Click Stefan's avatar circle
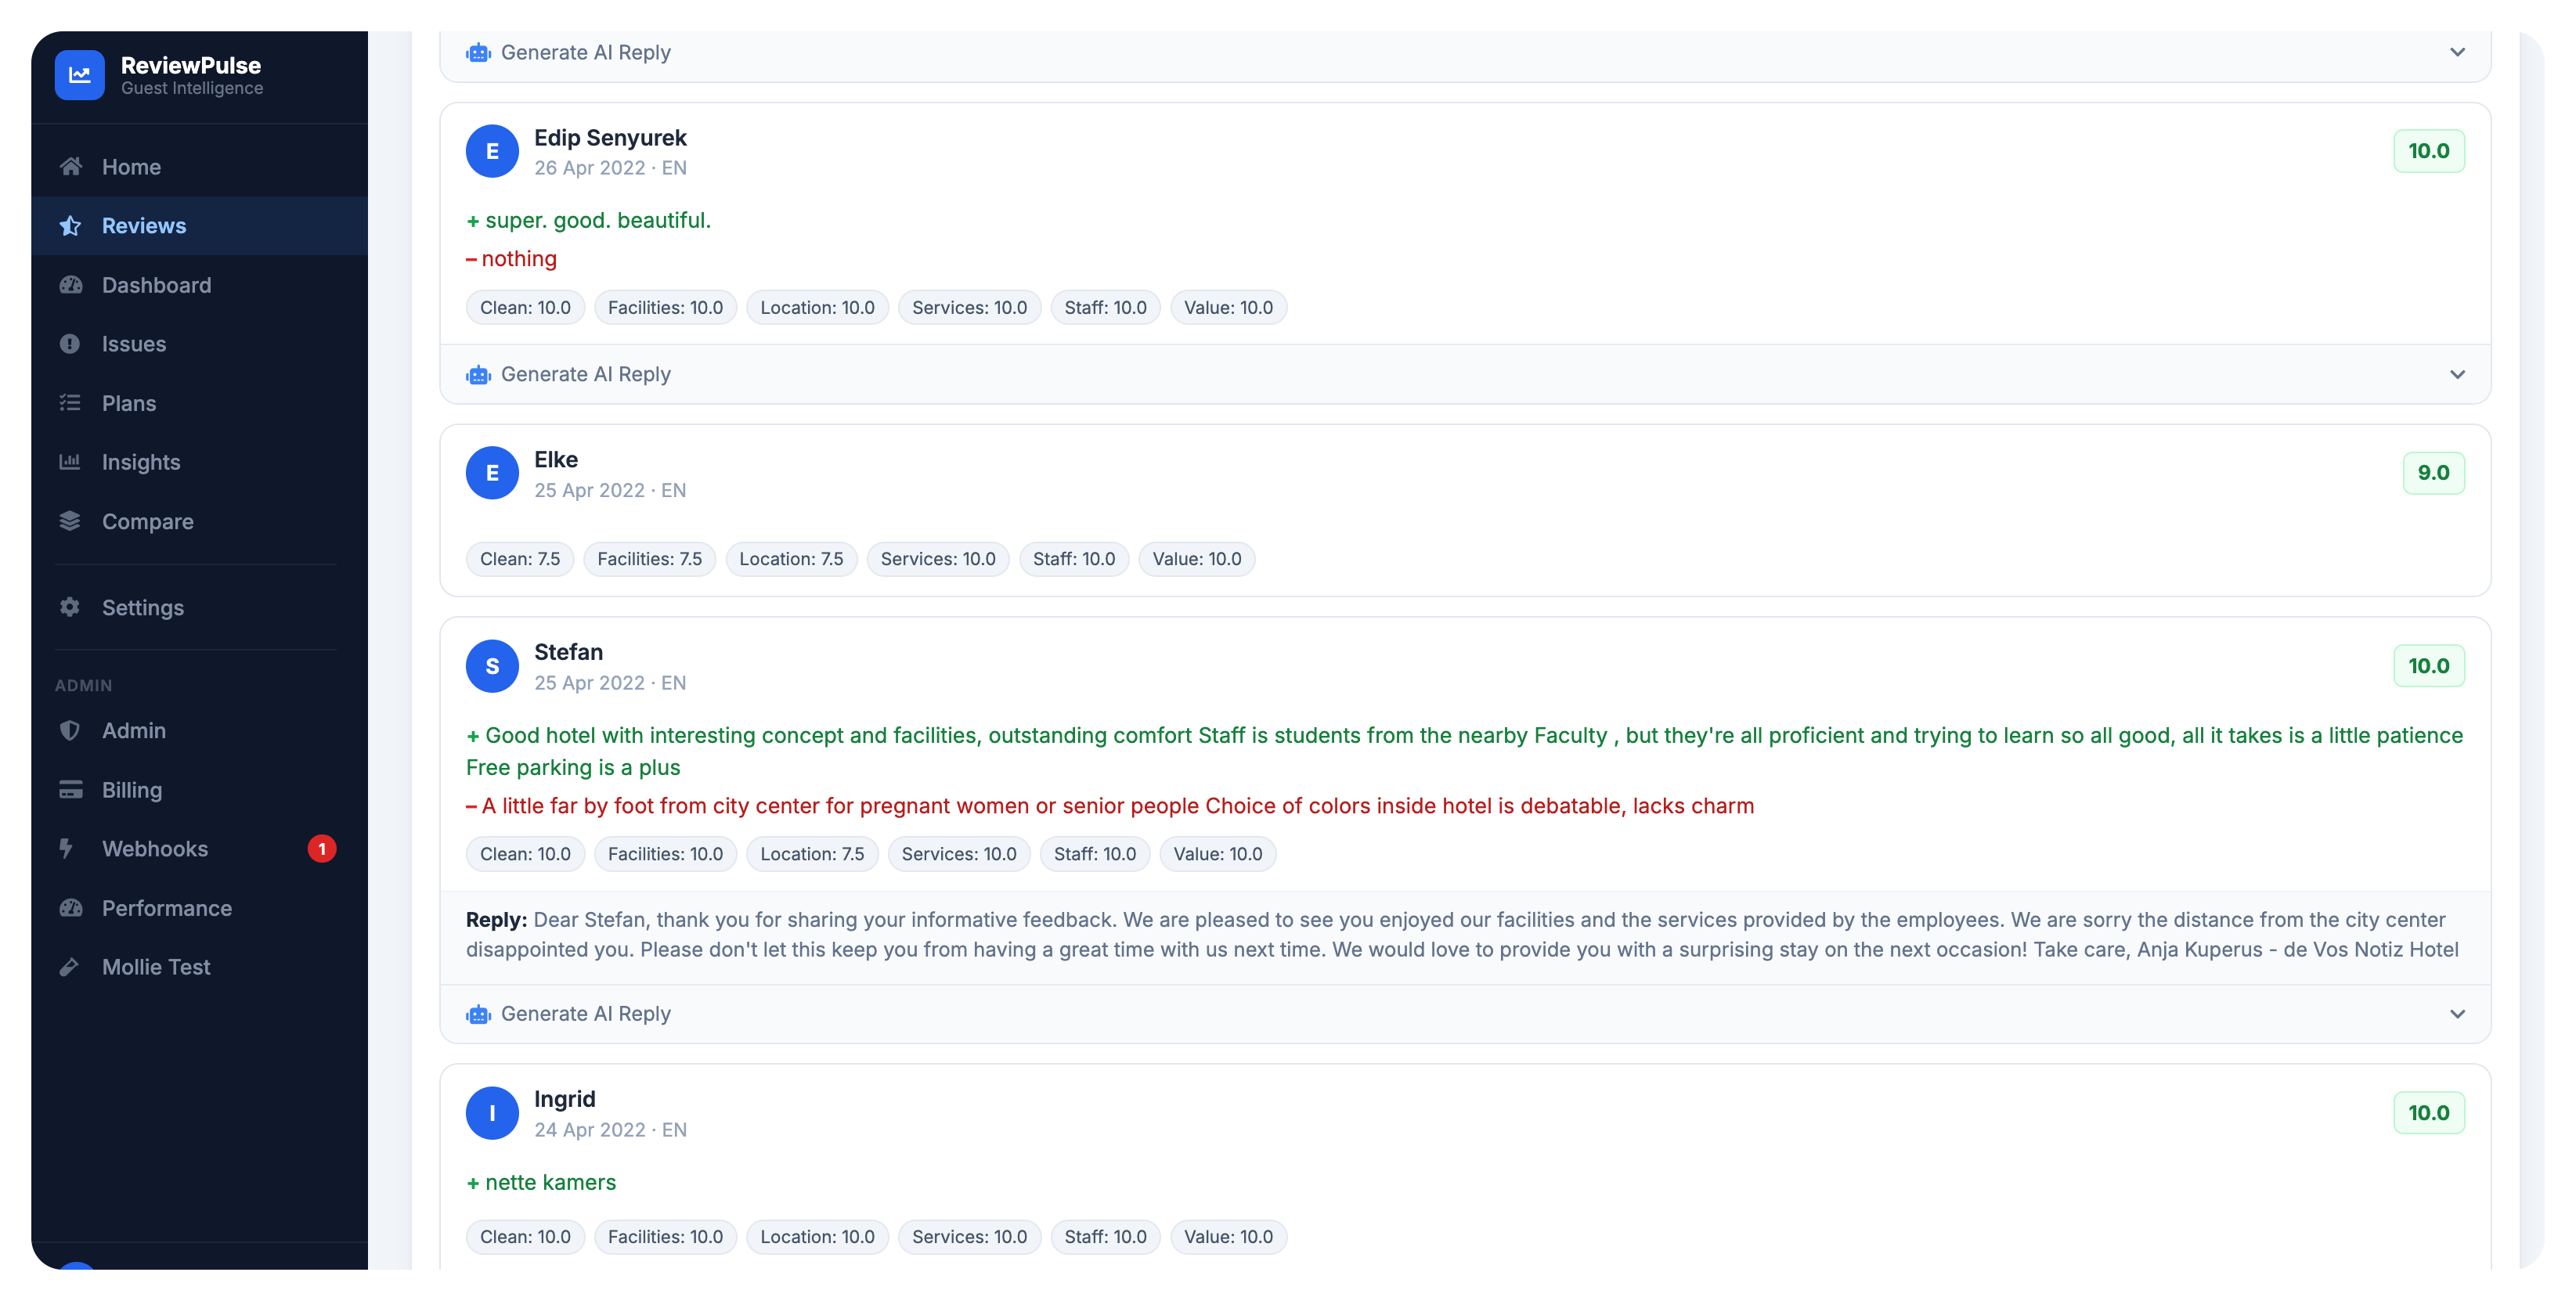This screenshot has width=2576, height=1301. tap(492, 666)
